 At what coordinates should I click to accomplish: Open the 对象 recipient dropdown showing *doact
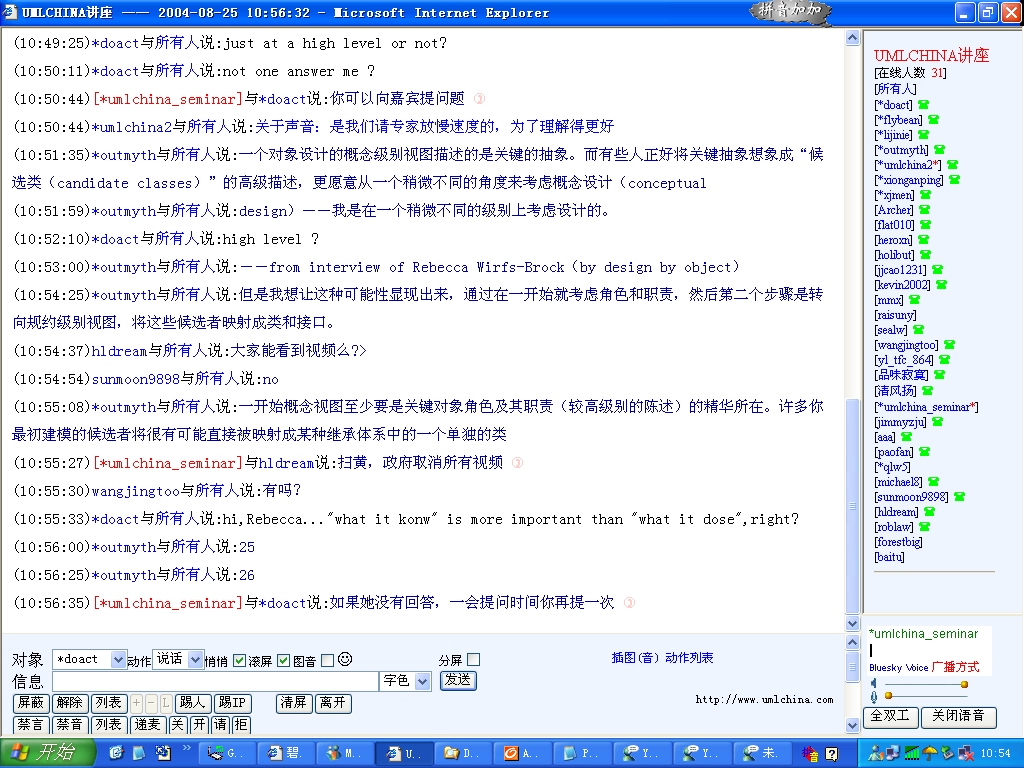pyautogui.click(x=89, y=660)
